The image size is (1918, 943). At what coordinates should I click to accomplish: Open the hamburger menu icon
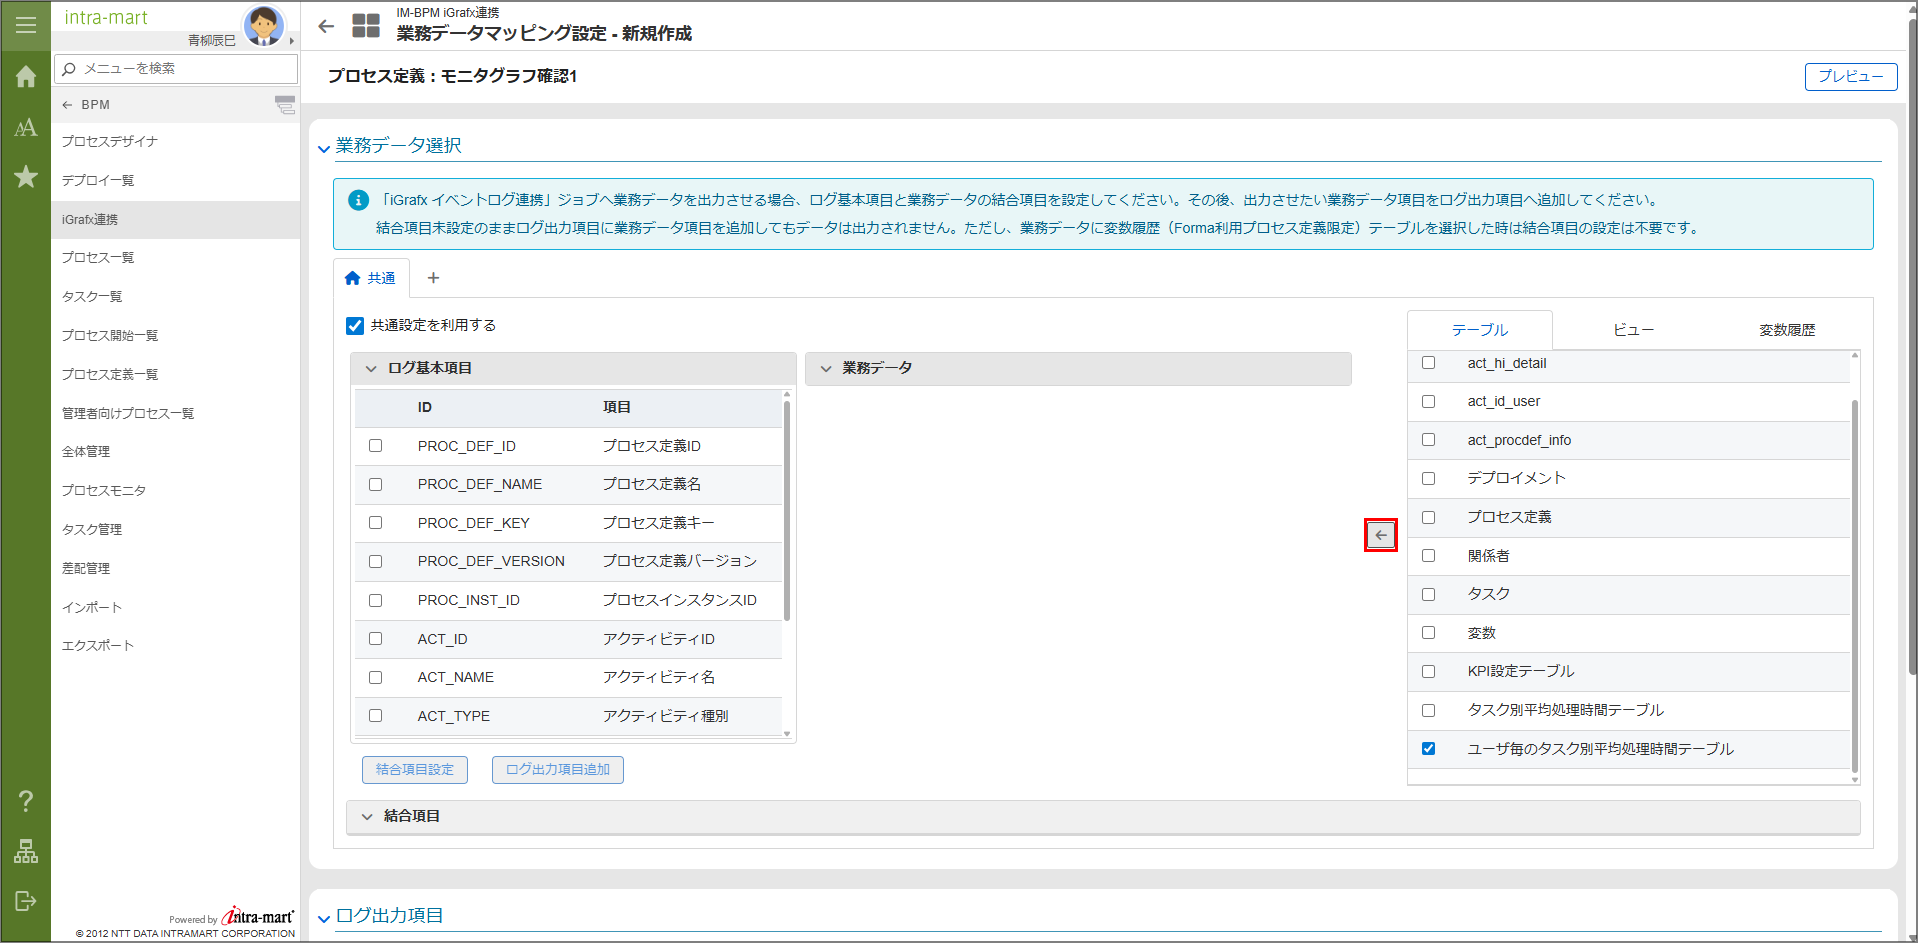click(26, 25)
